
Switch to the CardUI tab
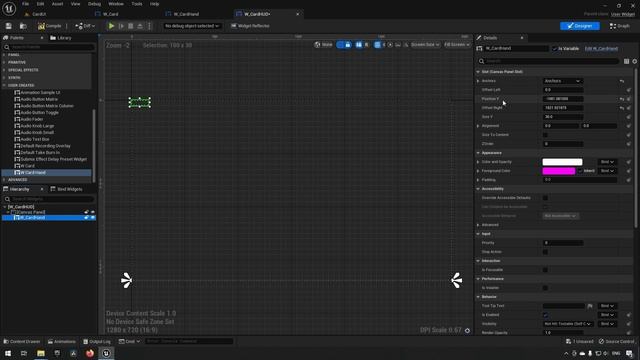point(39,14)
